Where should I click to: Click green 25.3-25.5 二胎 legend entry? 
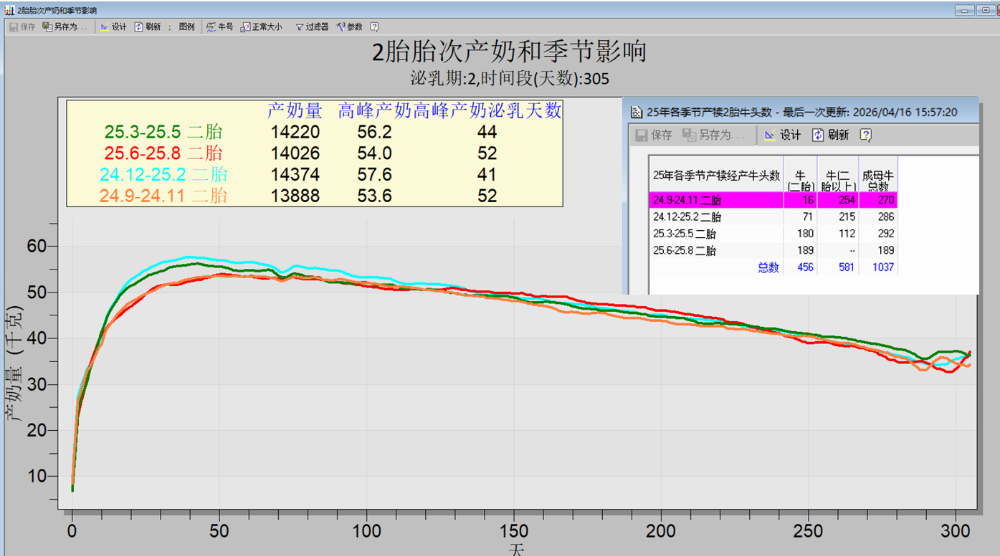(163, 132)
